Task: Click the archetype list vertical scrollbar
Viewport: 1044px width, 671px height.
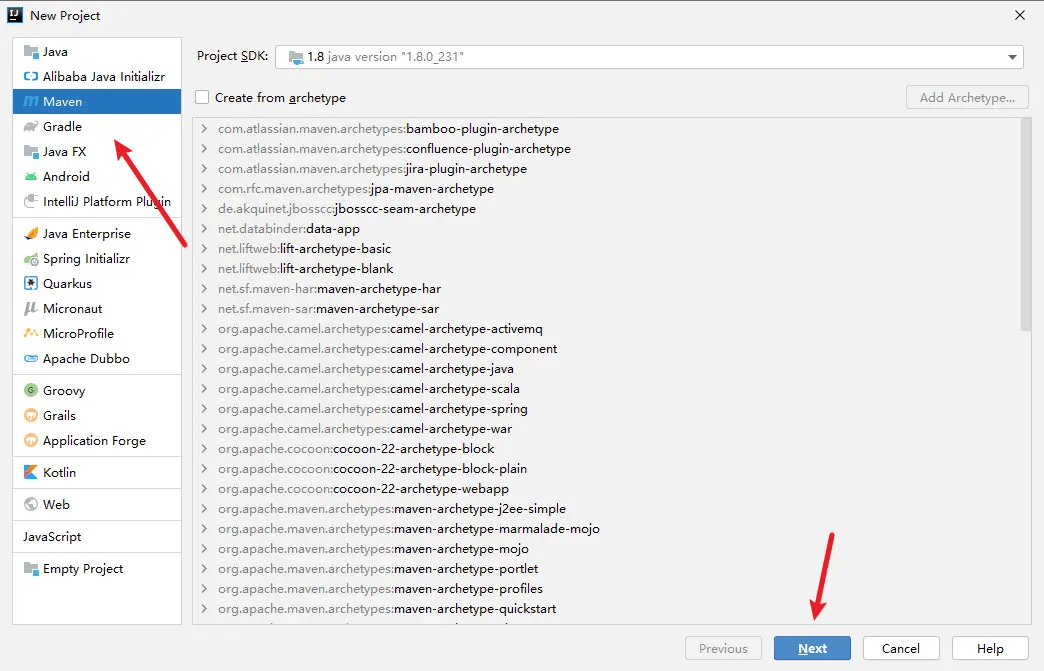Action: point(1025,224)
